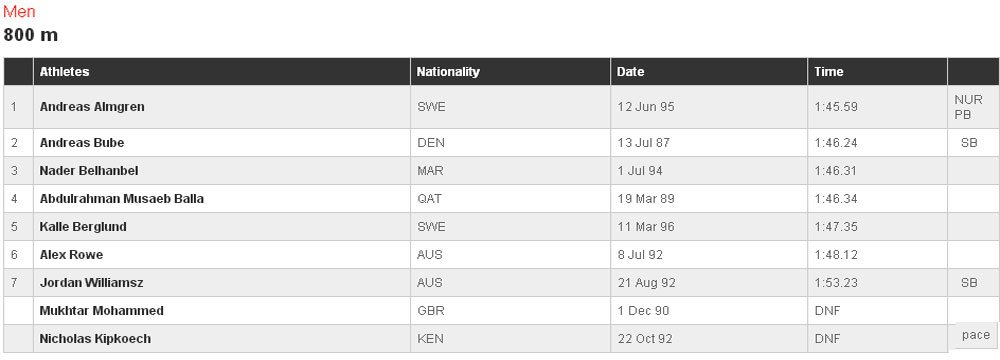Viewport: 1000px width, 360px height.
Task: Click the 800 m event title
Action: [x=31, y=34]
